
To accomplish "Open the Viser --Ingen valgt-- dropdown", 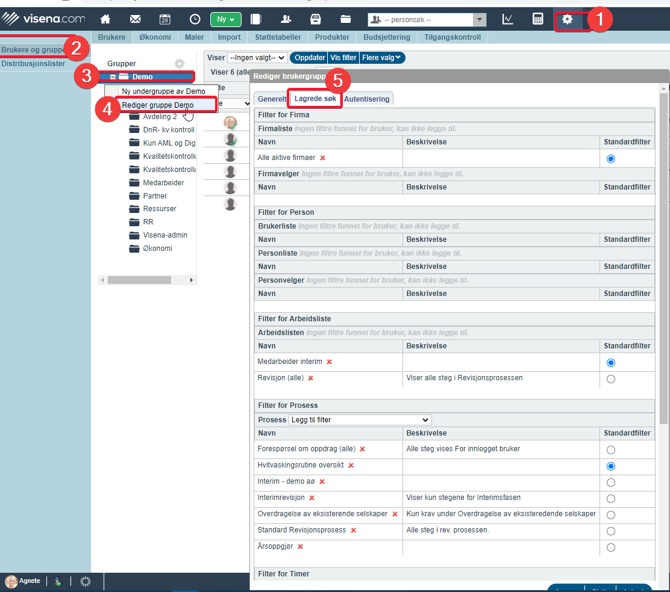I will (x=257, y=58).
